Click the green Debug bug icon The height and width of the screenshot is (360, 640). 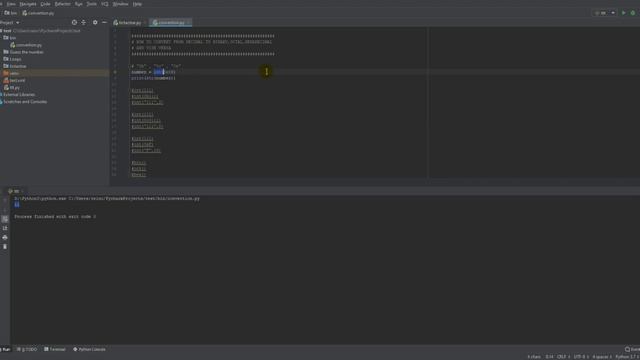(x=633, y=13)
